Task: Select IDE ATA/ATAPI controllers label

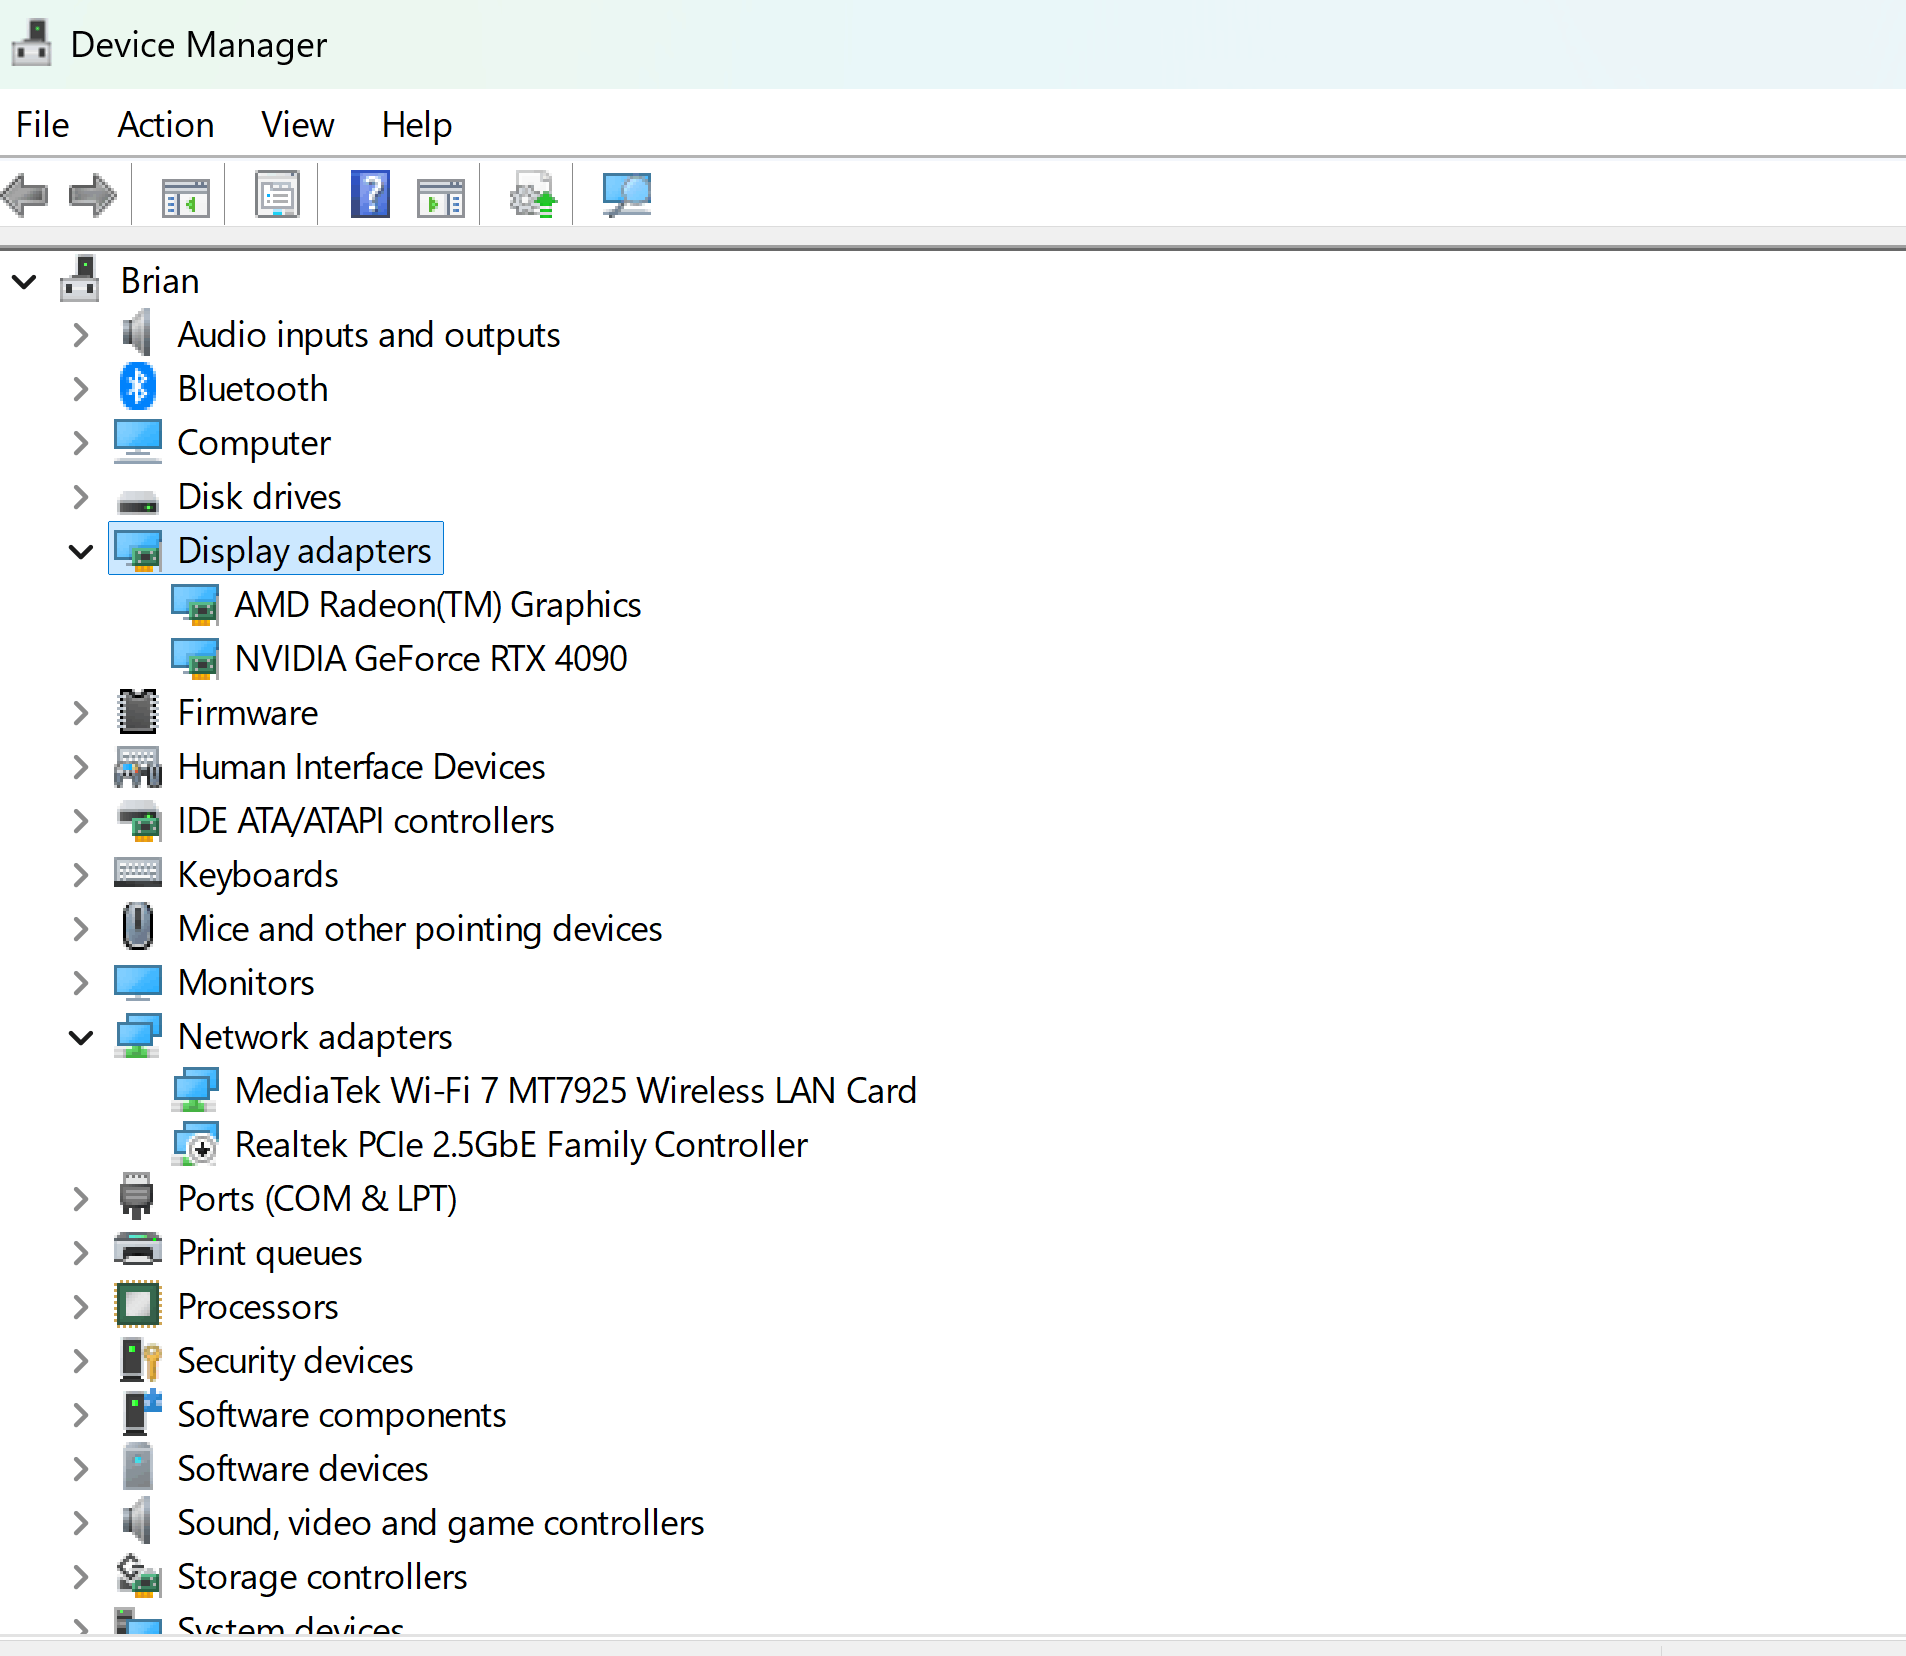Action: [x=366, y=820]
